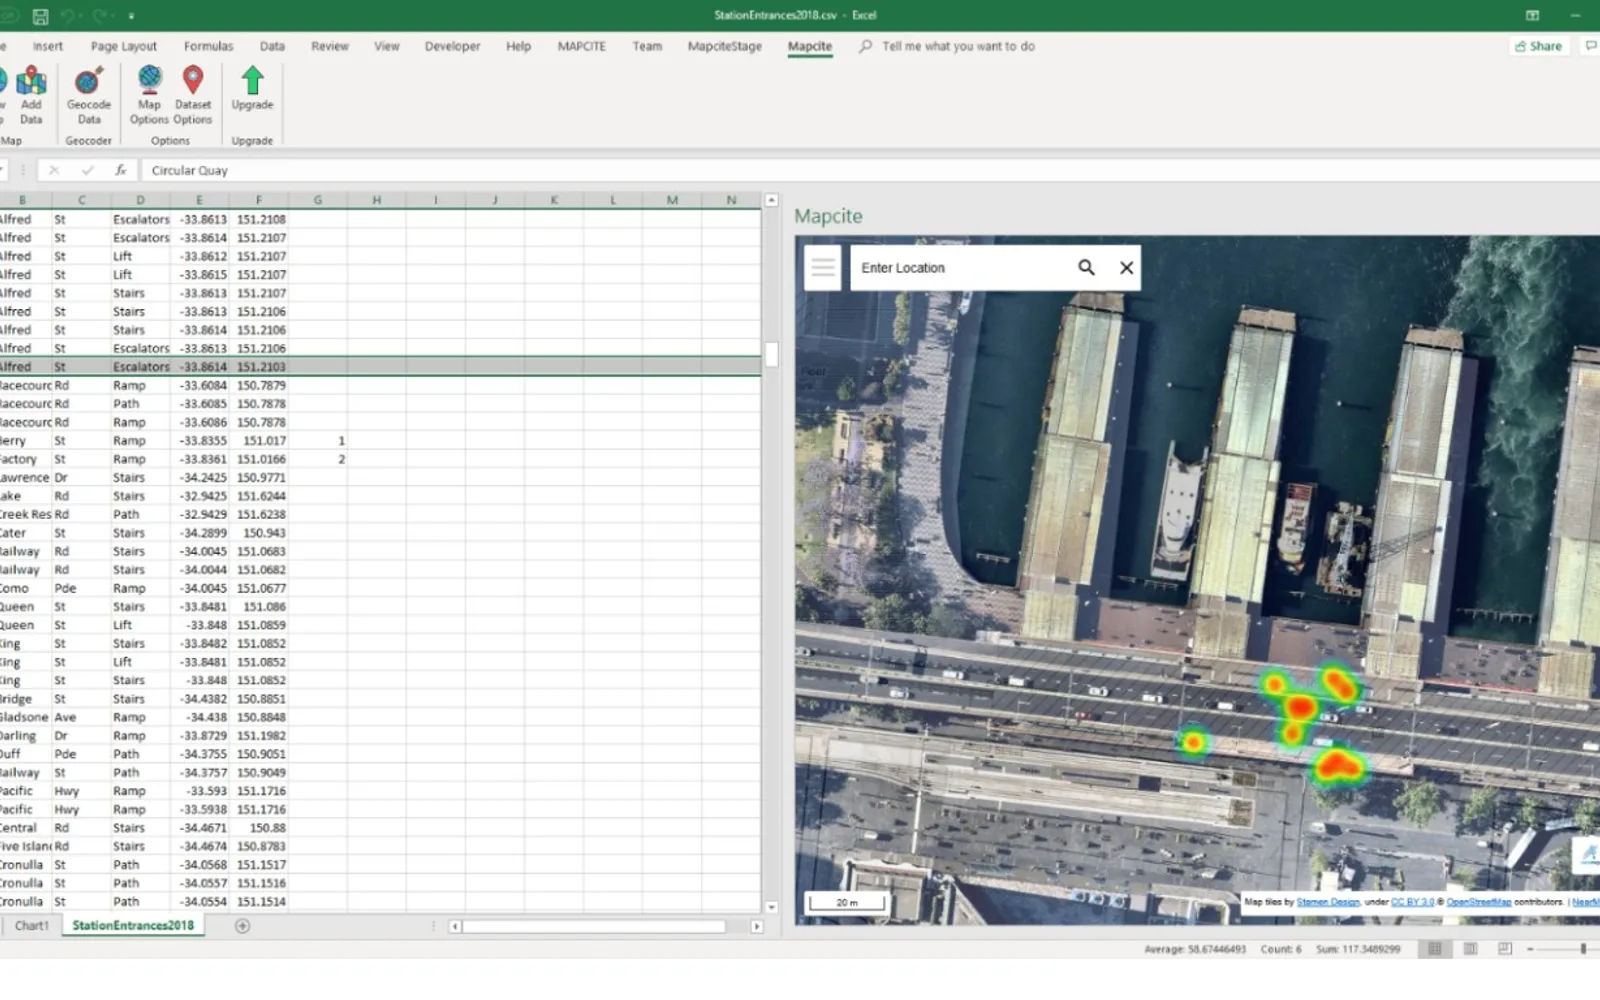The image size is (1600, 1000).
Task: Follow the OpenStreetMap attribution link
Action: coord(1478,902)
